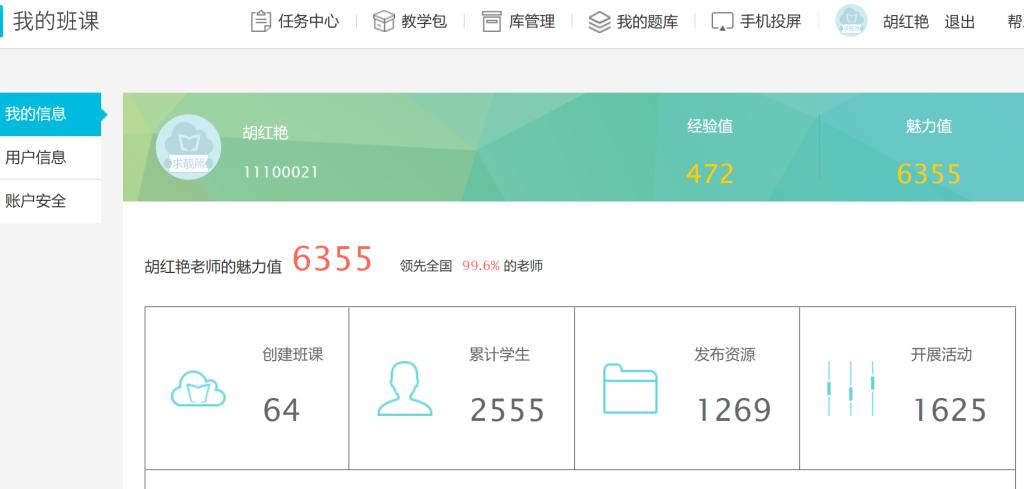Viewport: 1024px width, 489px height.
Task: Click the Library Management archive icon
Action: coord(491,21)
